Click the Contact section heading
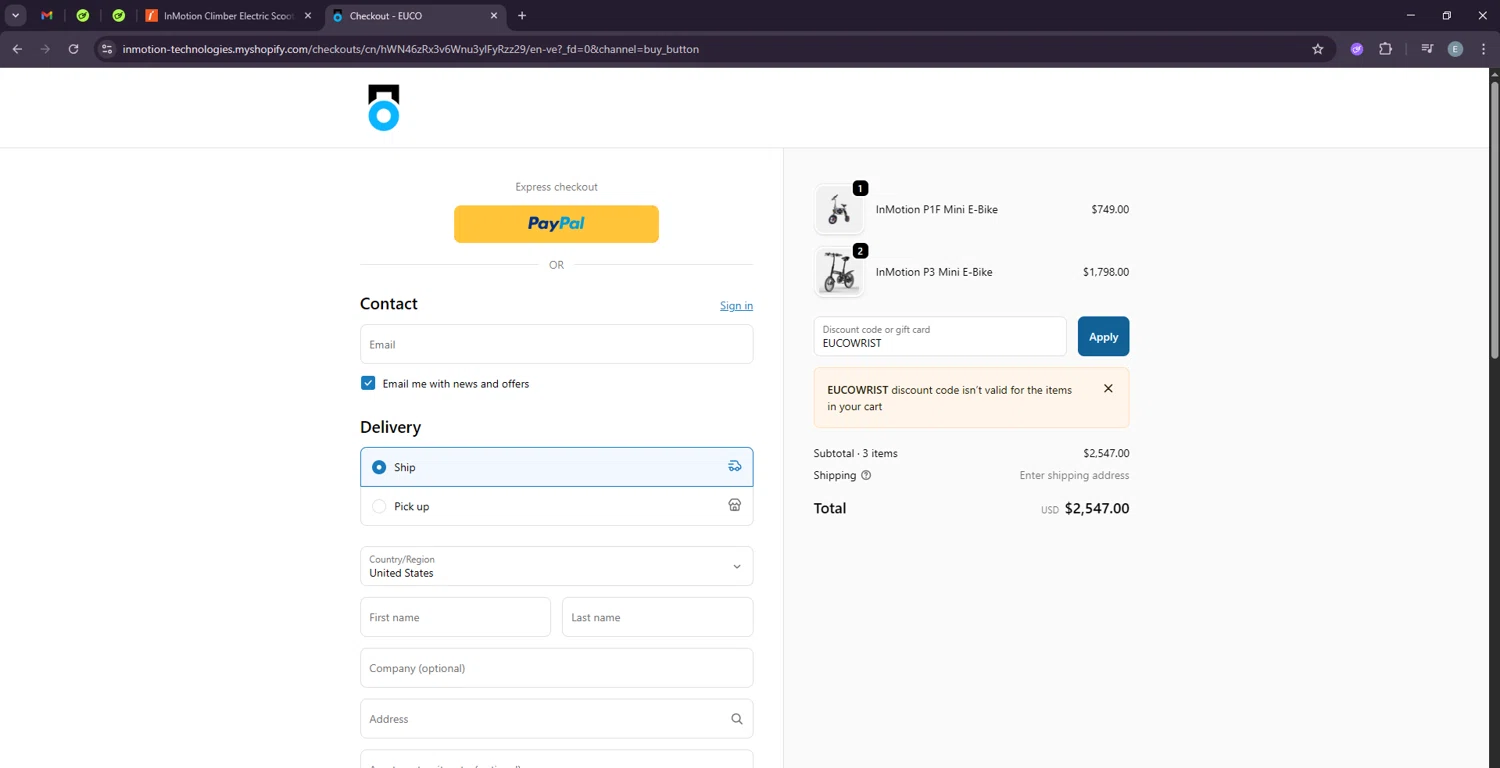 click(389, 304)
